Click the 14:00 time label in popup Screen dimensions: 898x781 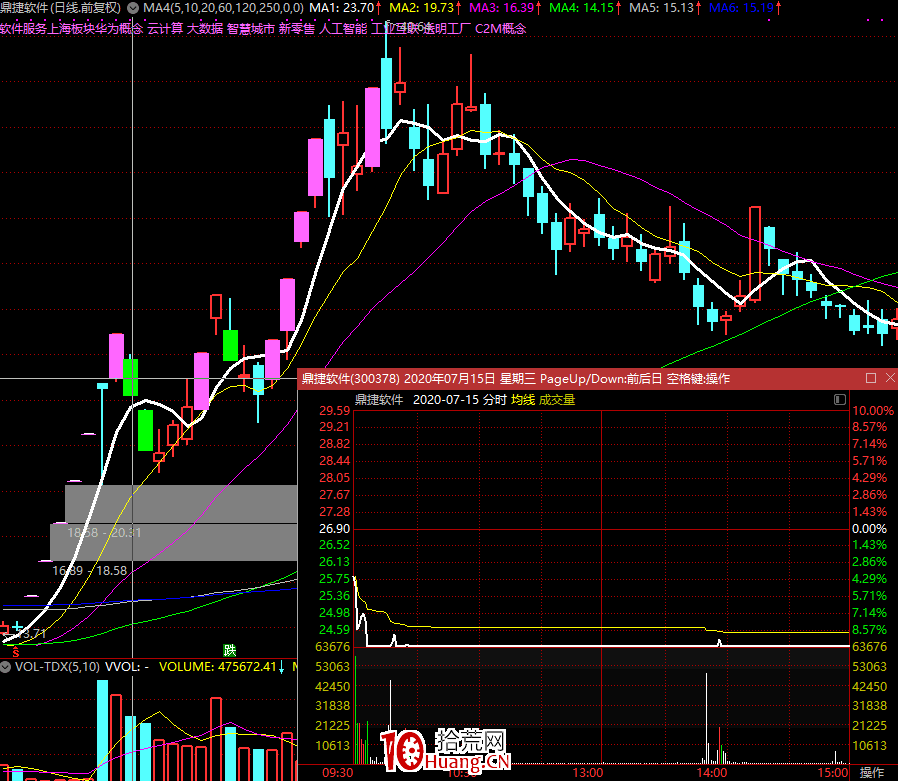[x=712, y=773]
